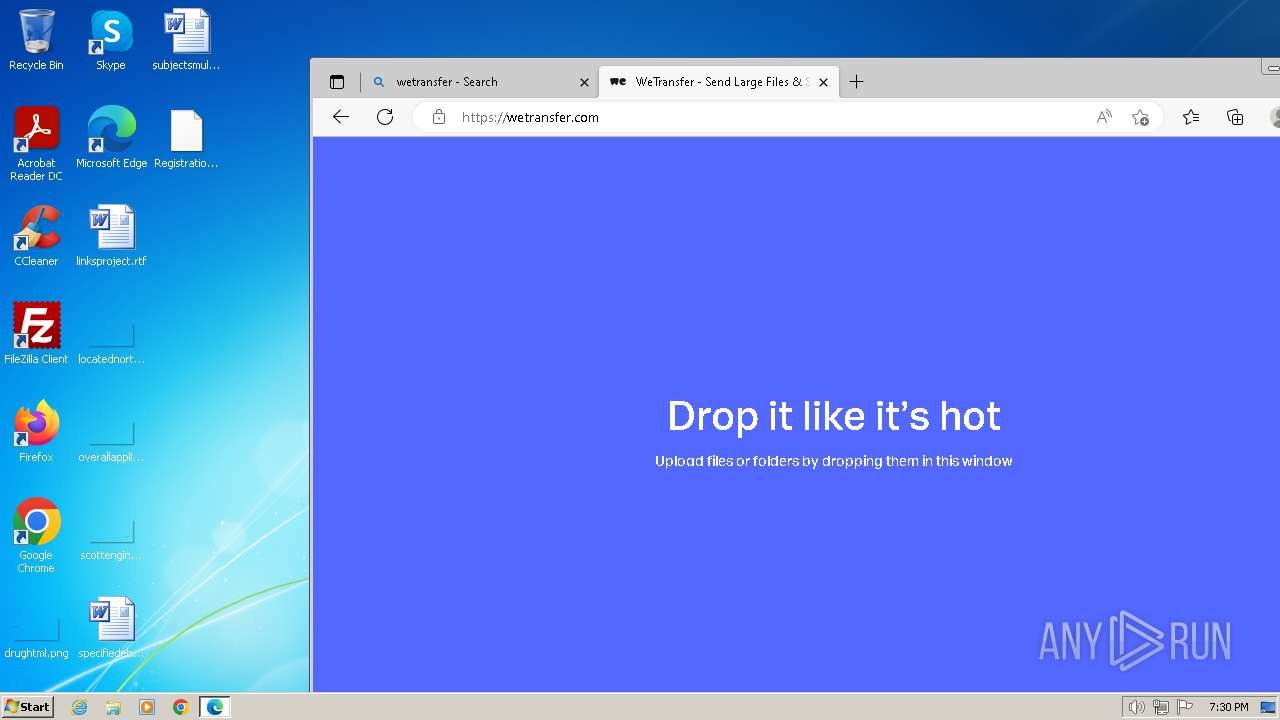Open Read aloud in address bar
This screenshot has width=1280, height=720.
[x=1104, y=117]
